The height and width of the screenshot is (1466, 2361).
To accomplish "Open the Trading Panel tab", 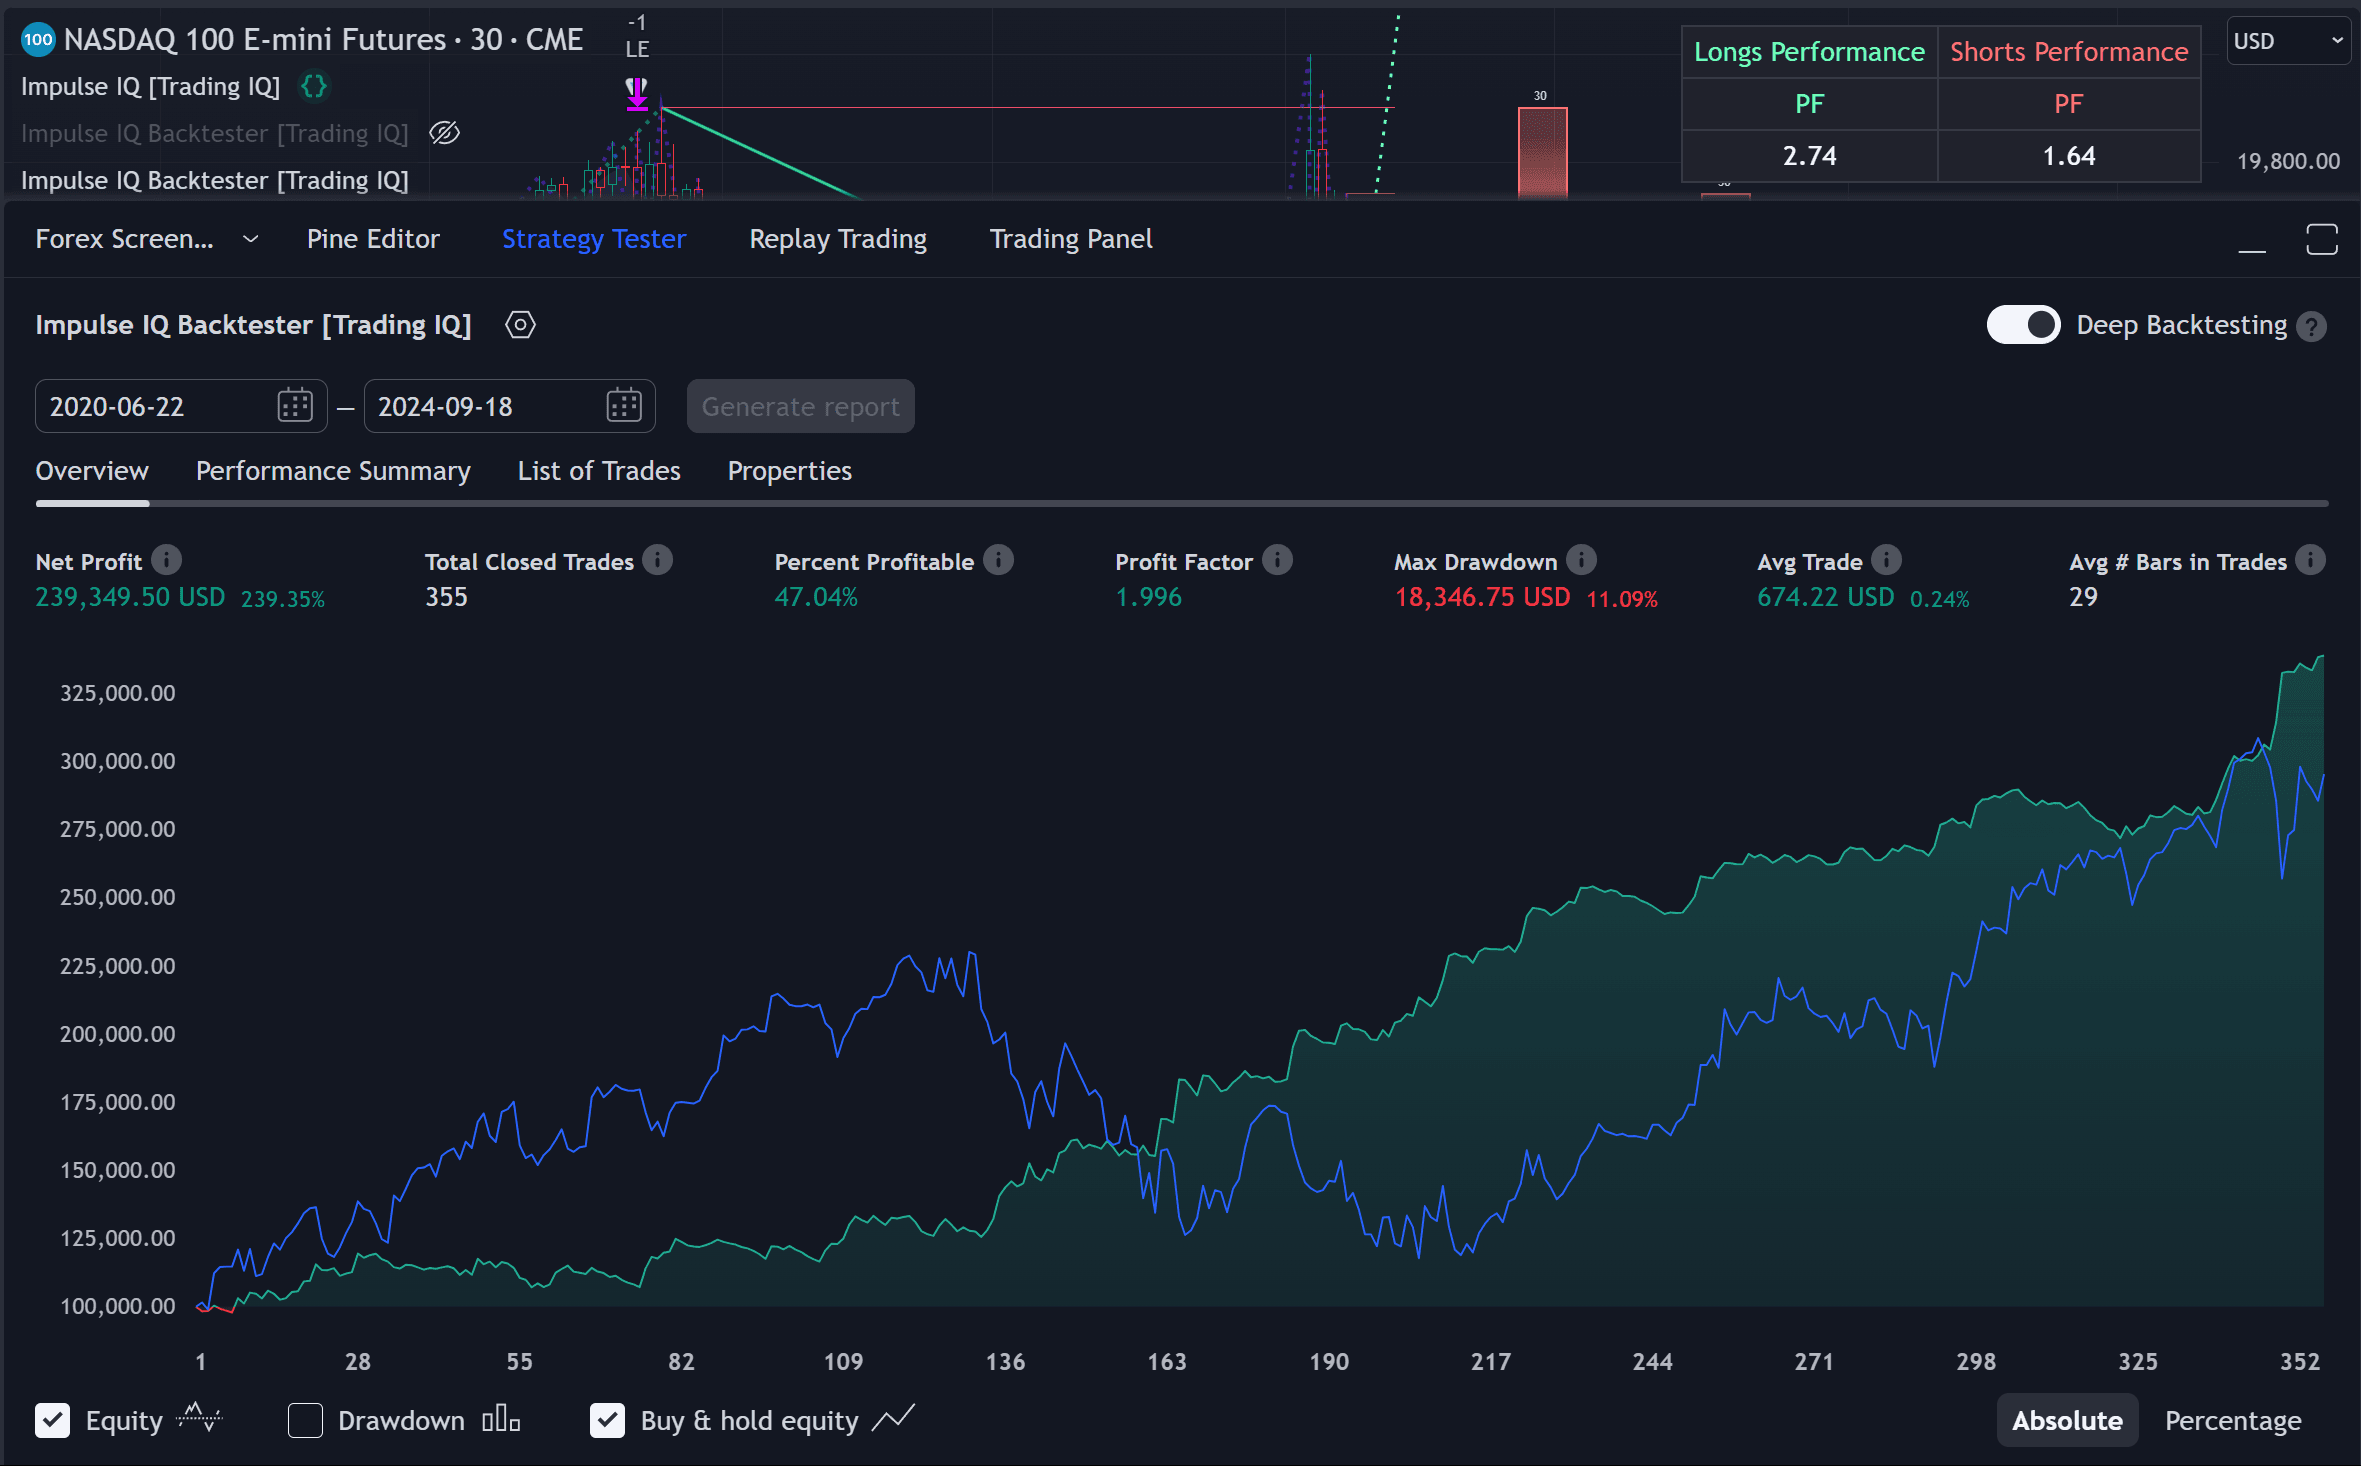I will 1071,239.
